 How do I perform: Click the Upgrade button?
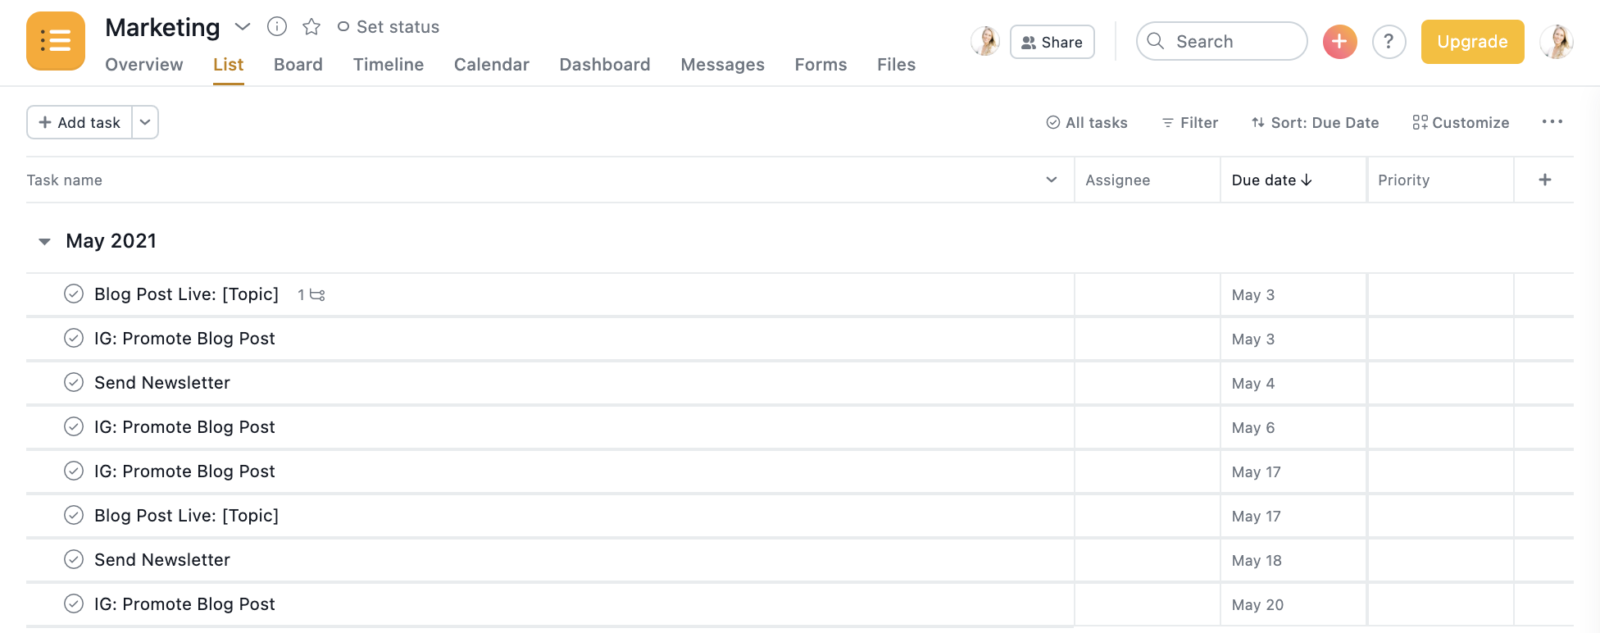(1471, 42)
